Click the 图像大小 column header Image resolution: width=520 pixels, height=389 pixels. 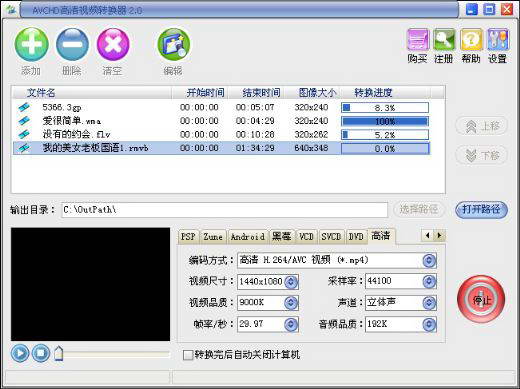tap(312, 92)
